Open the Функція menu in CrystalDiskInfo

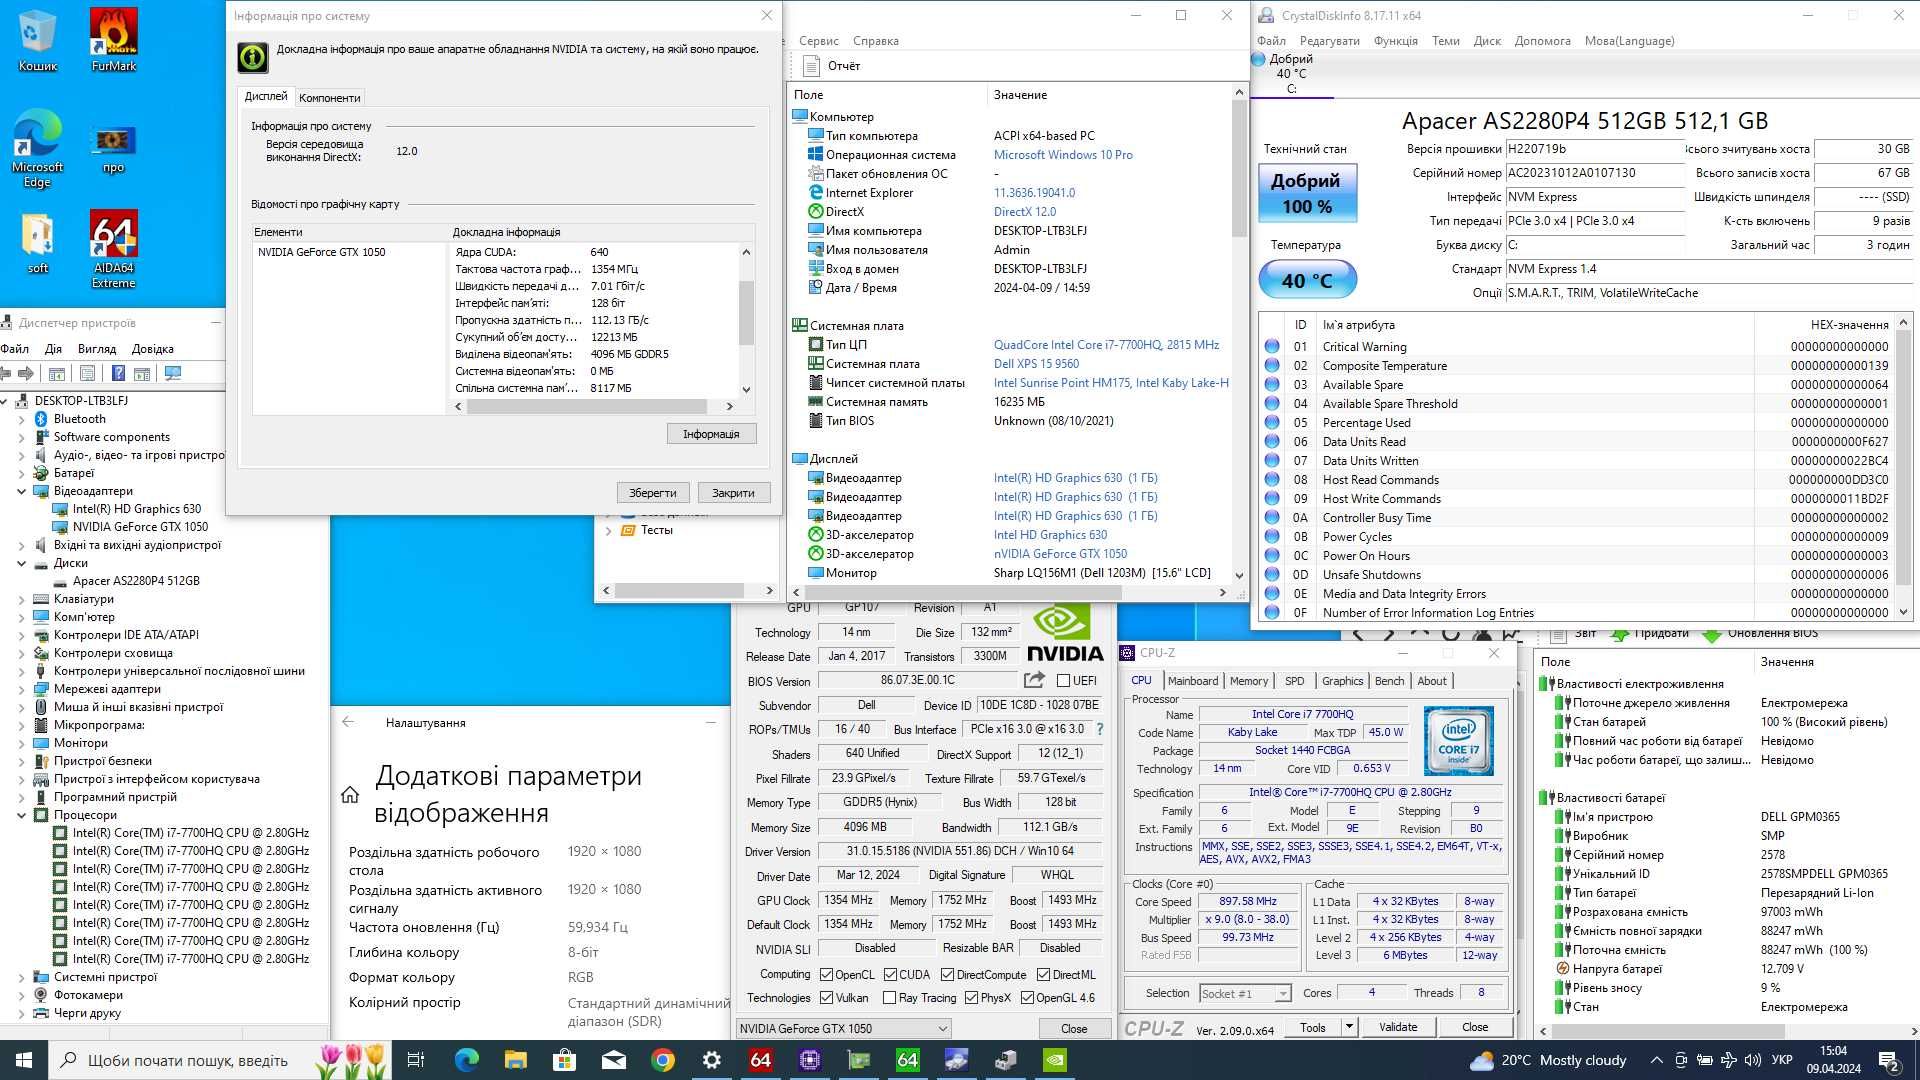click(x=1395, y=41)
